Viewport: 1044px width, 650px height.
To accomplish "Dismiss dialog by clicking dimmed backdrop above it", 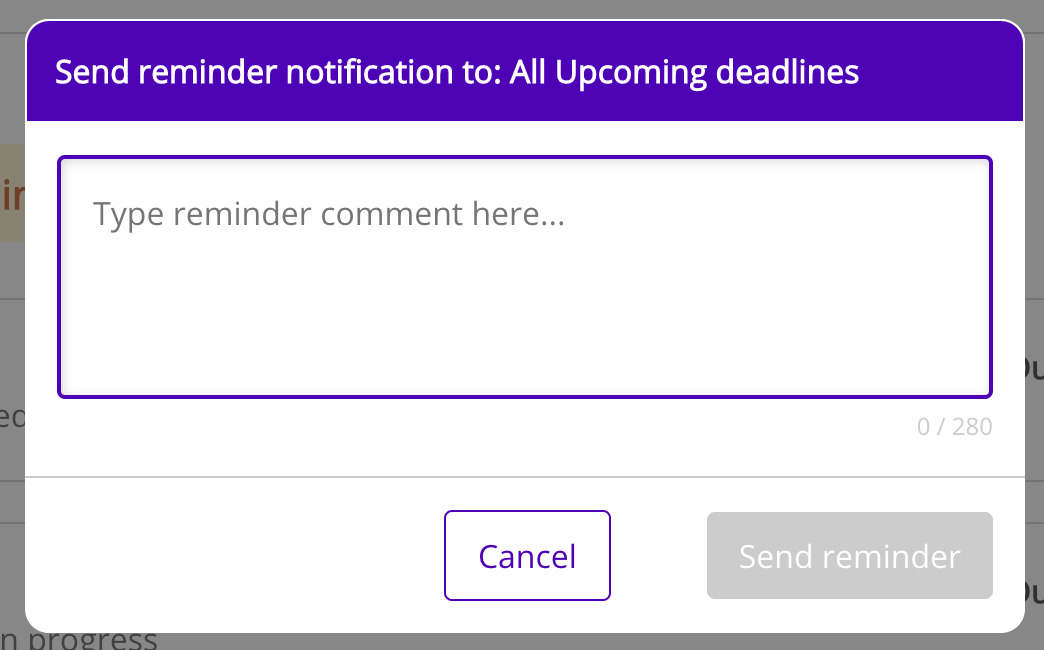I will 522,9.
